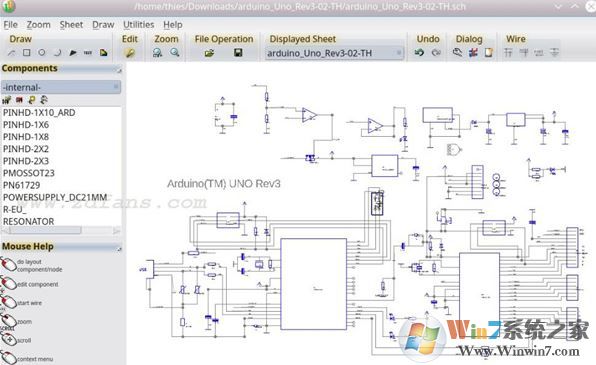Click the Edit key icon
The width and height of the screenshot is (596, 365).
(x=130, y=53)
